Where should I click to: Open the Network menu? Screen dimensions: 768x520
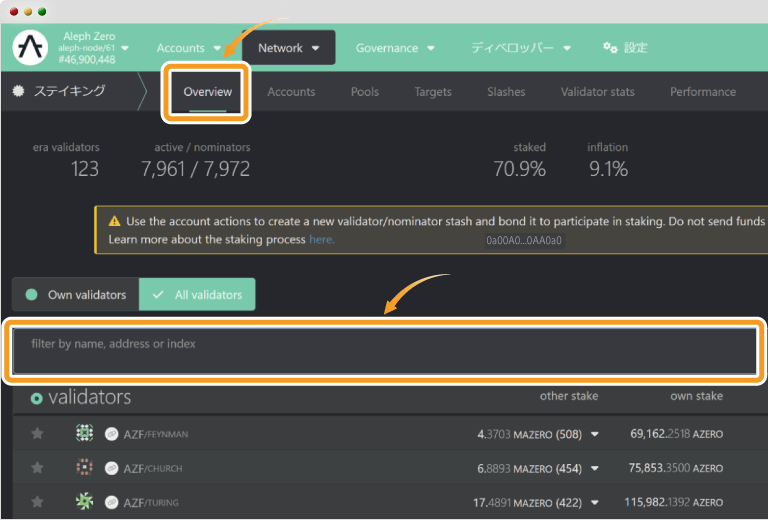(x=288, y=48)
